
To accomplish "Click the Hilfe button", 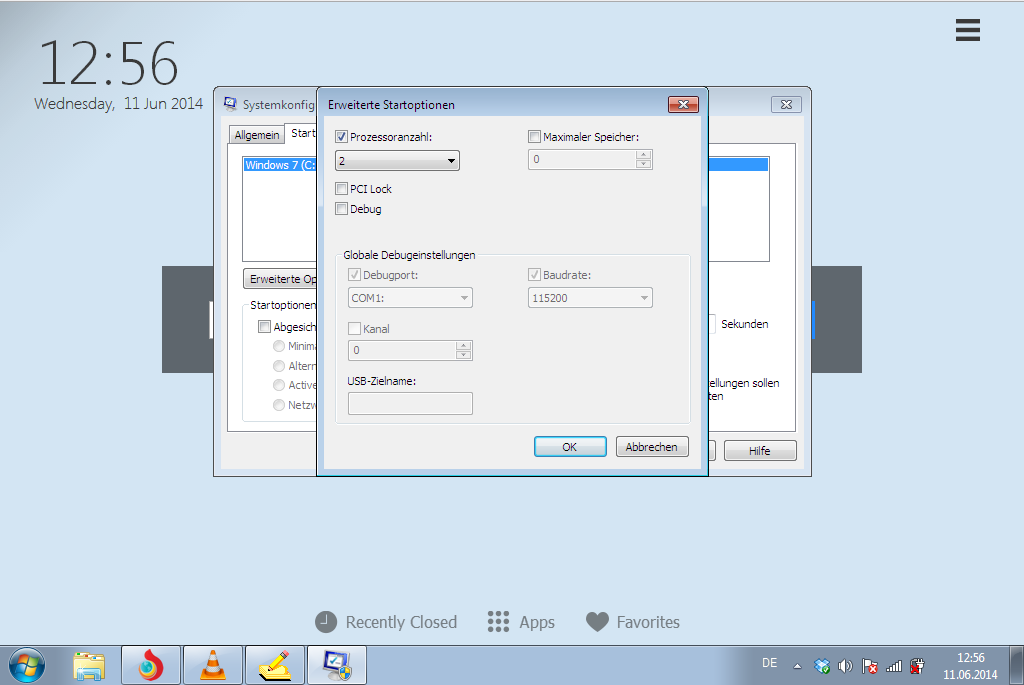I will (x=760, y=451).
